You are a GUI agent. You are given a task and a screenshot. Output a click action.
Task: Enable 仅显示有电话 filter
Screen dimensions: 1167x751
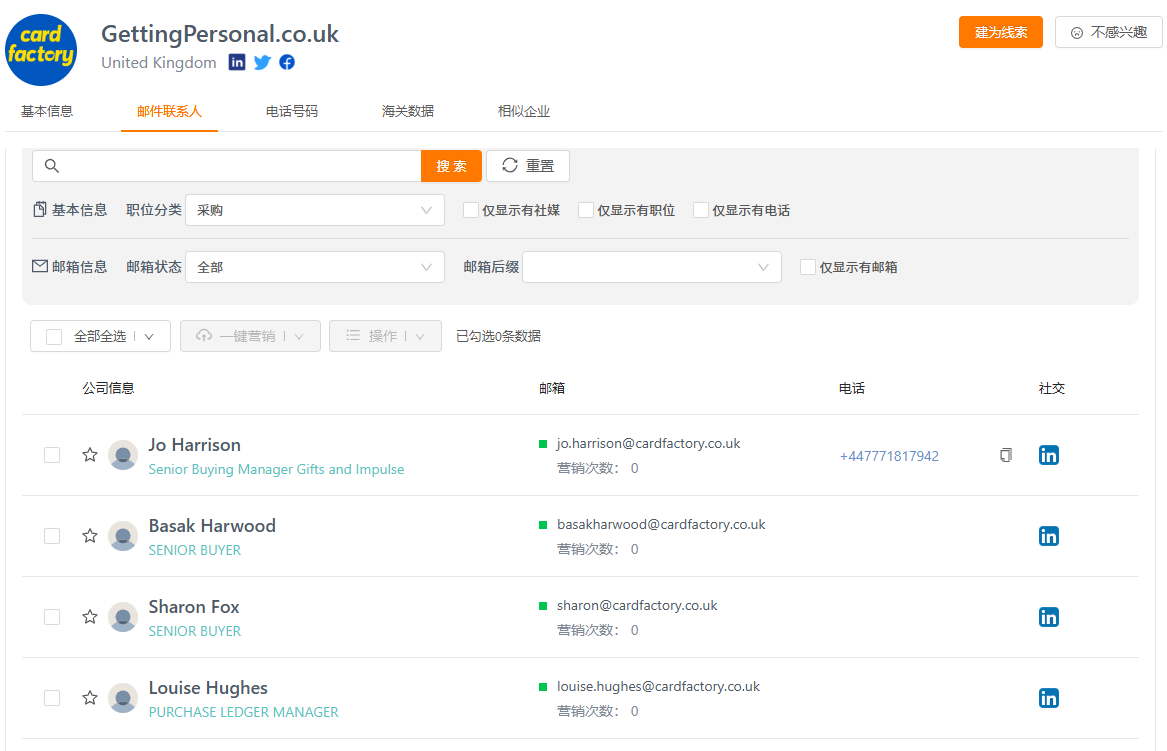tap(700, 211)
